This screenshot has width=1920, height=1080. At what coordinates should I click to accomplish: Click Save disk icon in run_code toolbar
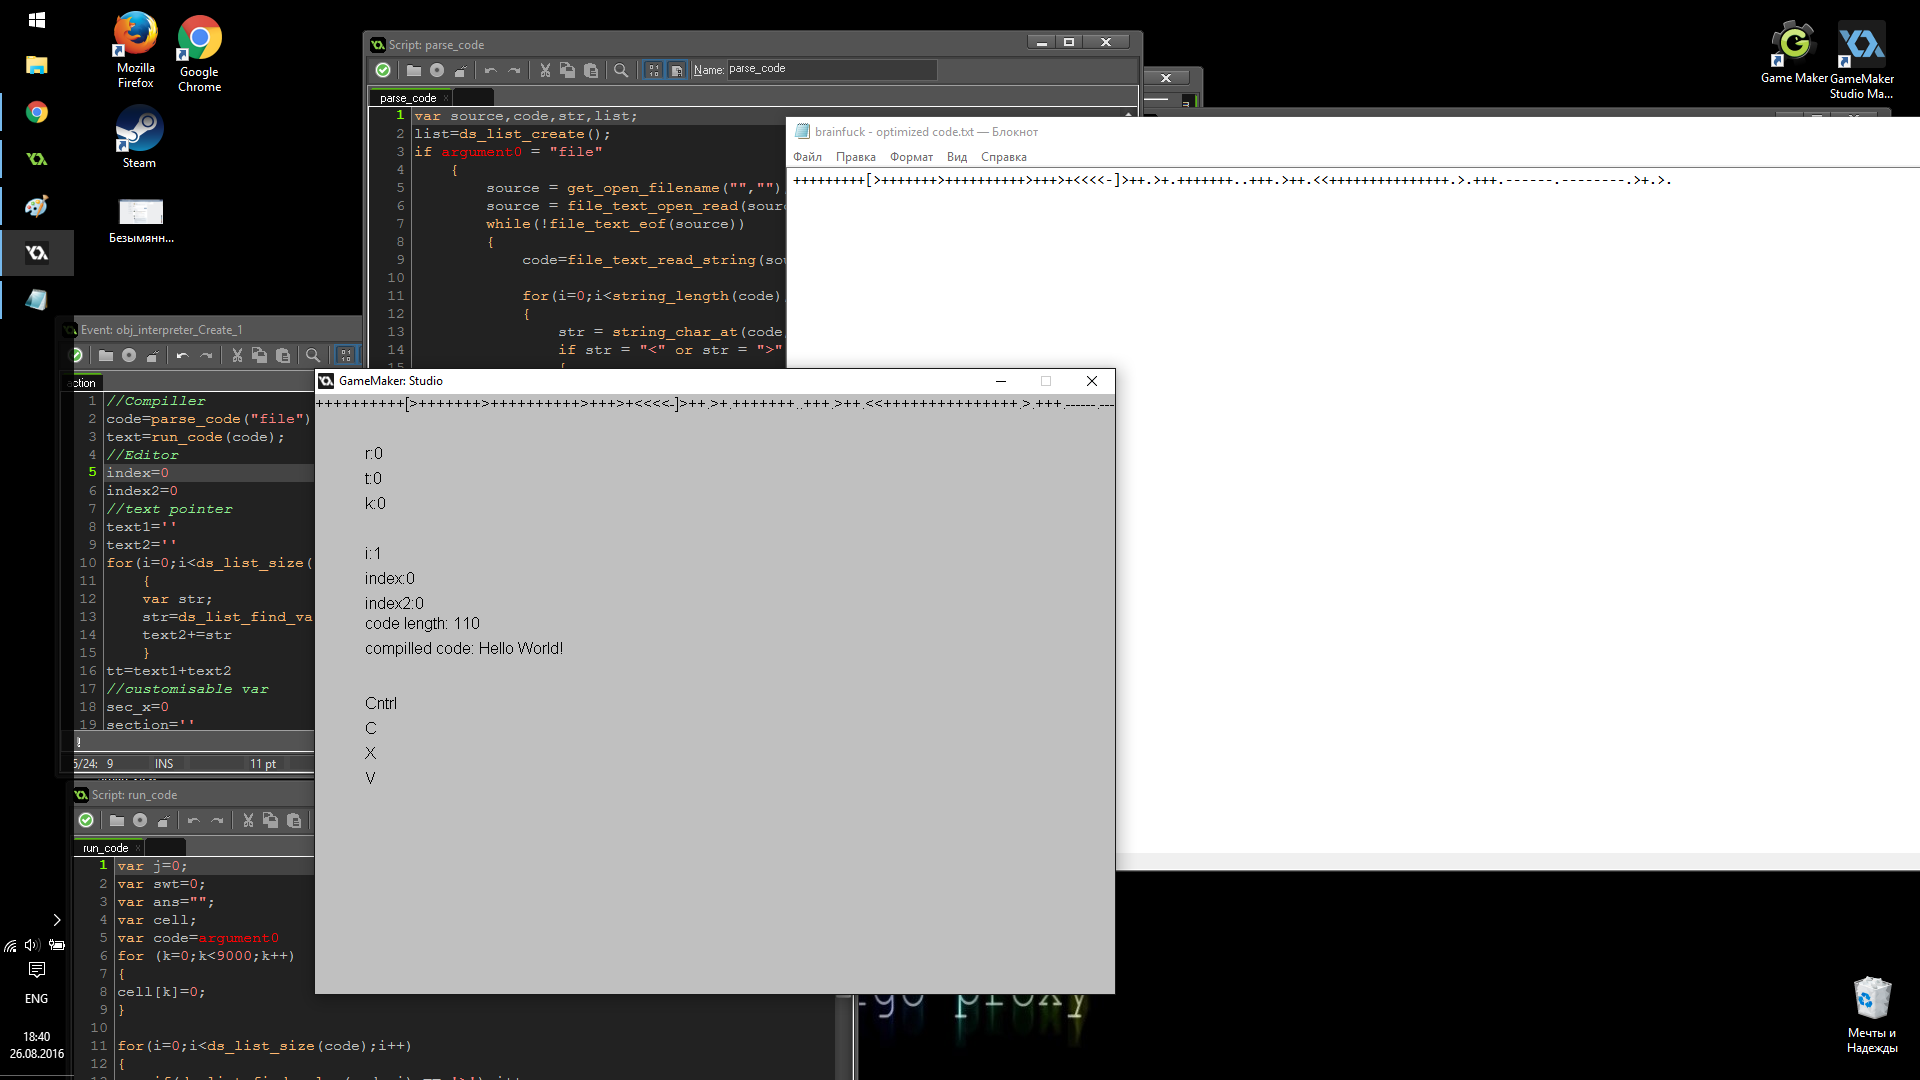pyautogui.click(x=140, y=821)
